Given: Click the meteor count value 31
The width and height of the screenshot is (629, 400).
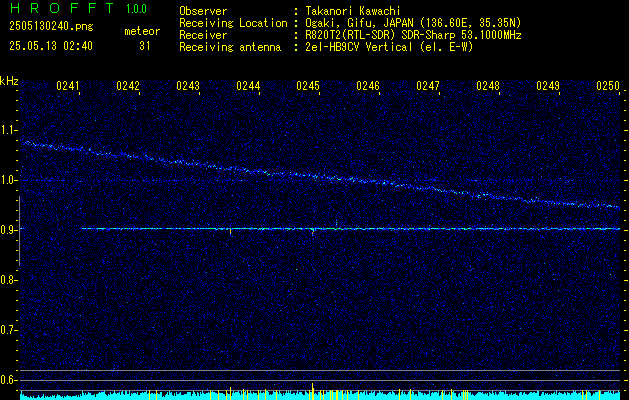Looking at the screenshot, I should click(145, 46).
